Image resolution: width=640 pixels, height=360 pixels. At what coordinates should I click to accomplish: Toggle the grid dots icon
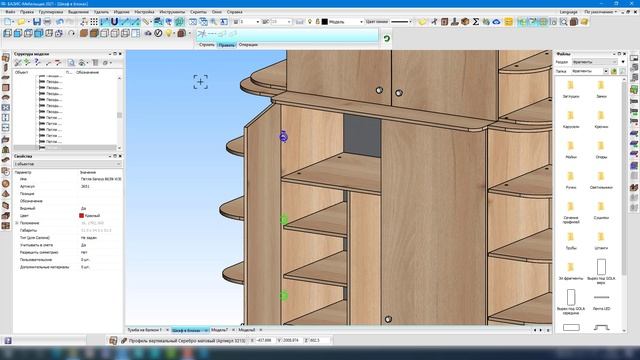(94, 22)
